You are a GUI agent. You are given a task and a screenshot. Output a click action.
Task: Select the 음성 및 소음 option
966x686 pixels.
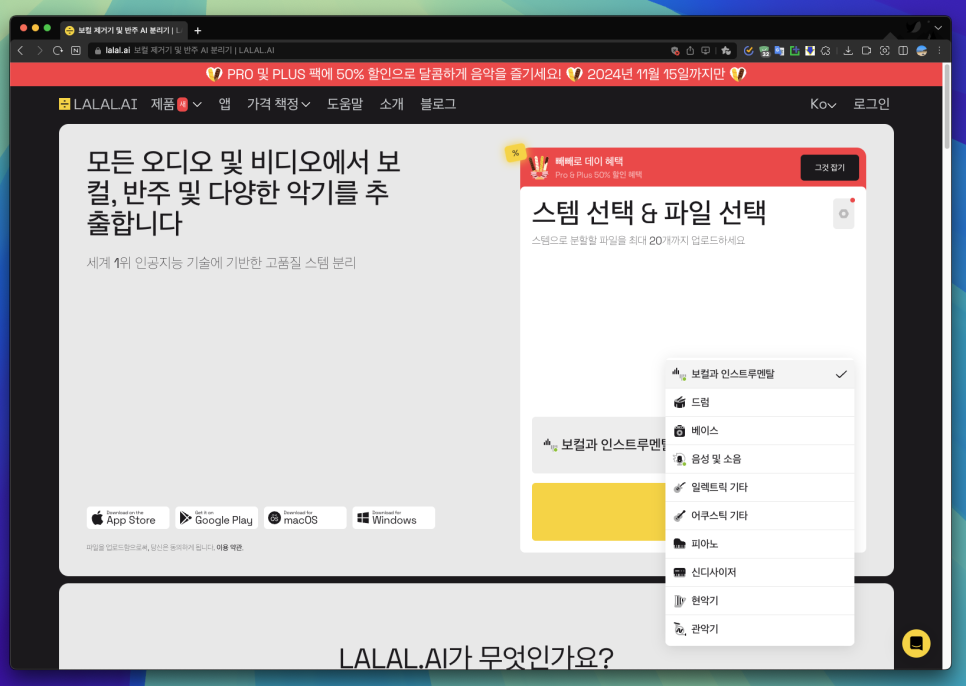coord(760,459)
